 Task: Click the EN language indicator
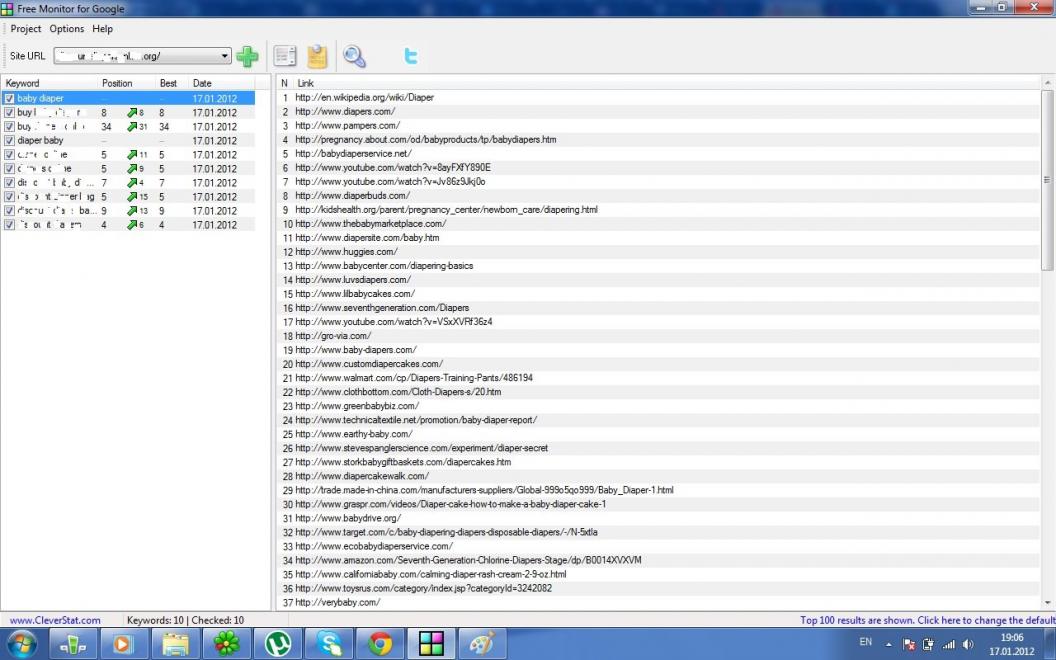click(865, 642)
